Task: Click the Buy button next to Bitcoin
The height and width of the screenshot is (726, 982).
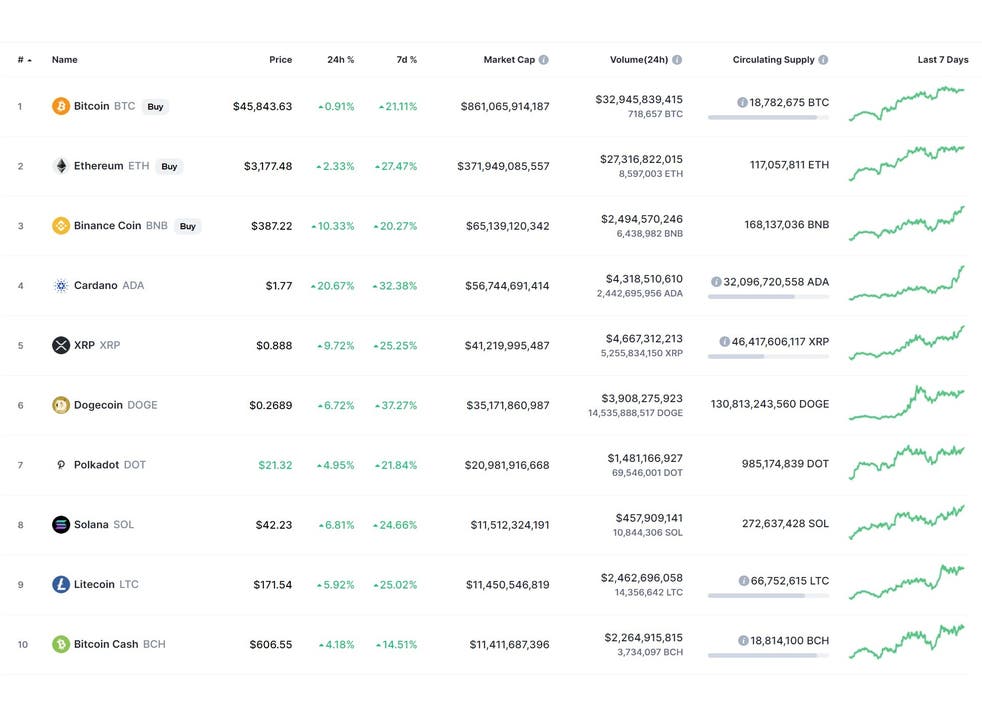Action: (155, 106)
